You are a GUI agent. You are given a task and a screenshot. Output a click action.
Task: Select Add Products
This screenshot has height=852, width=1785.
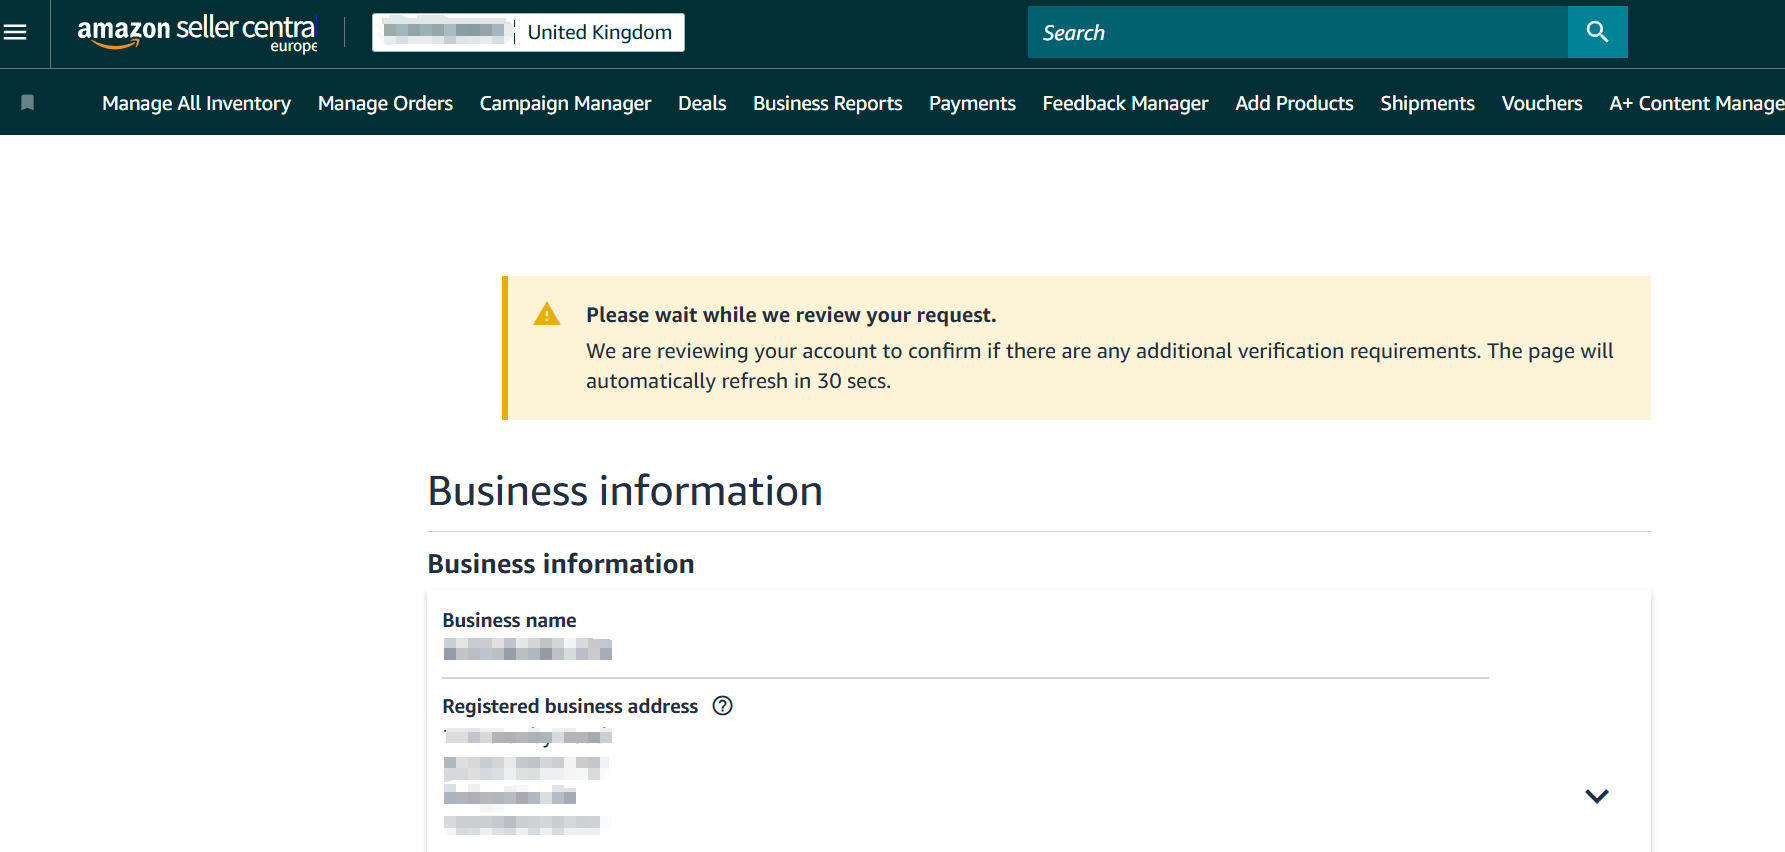point(1294,103)
